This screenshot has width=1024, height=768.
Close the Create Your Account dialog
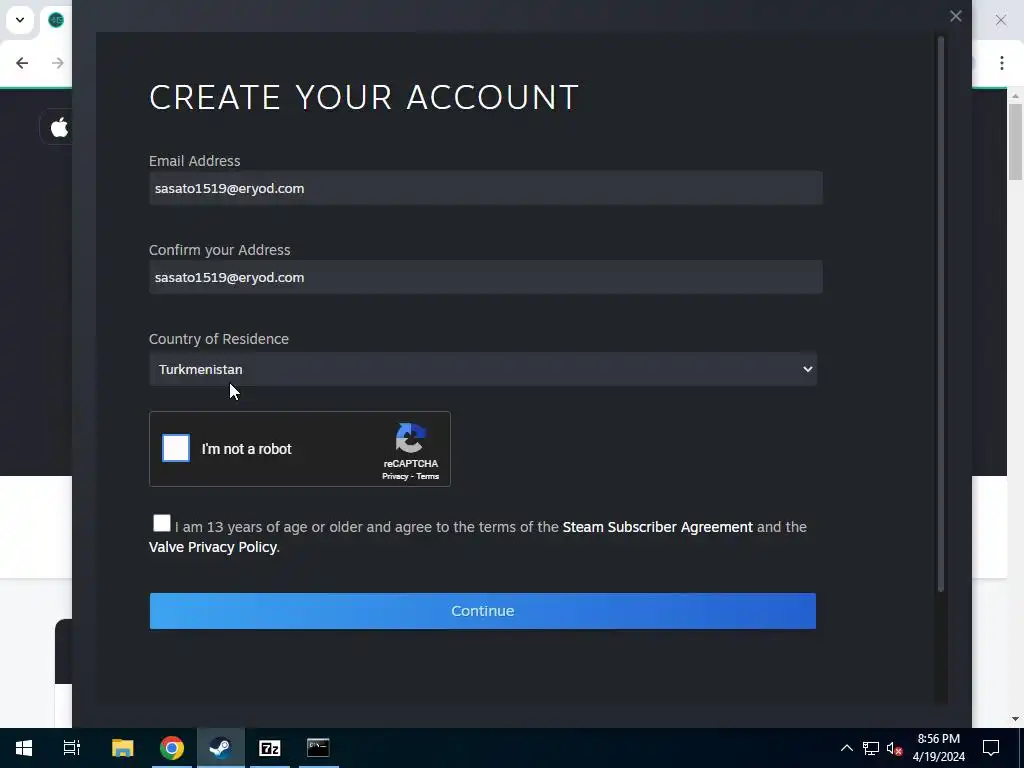click(955, 16)
